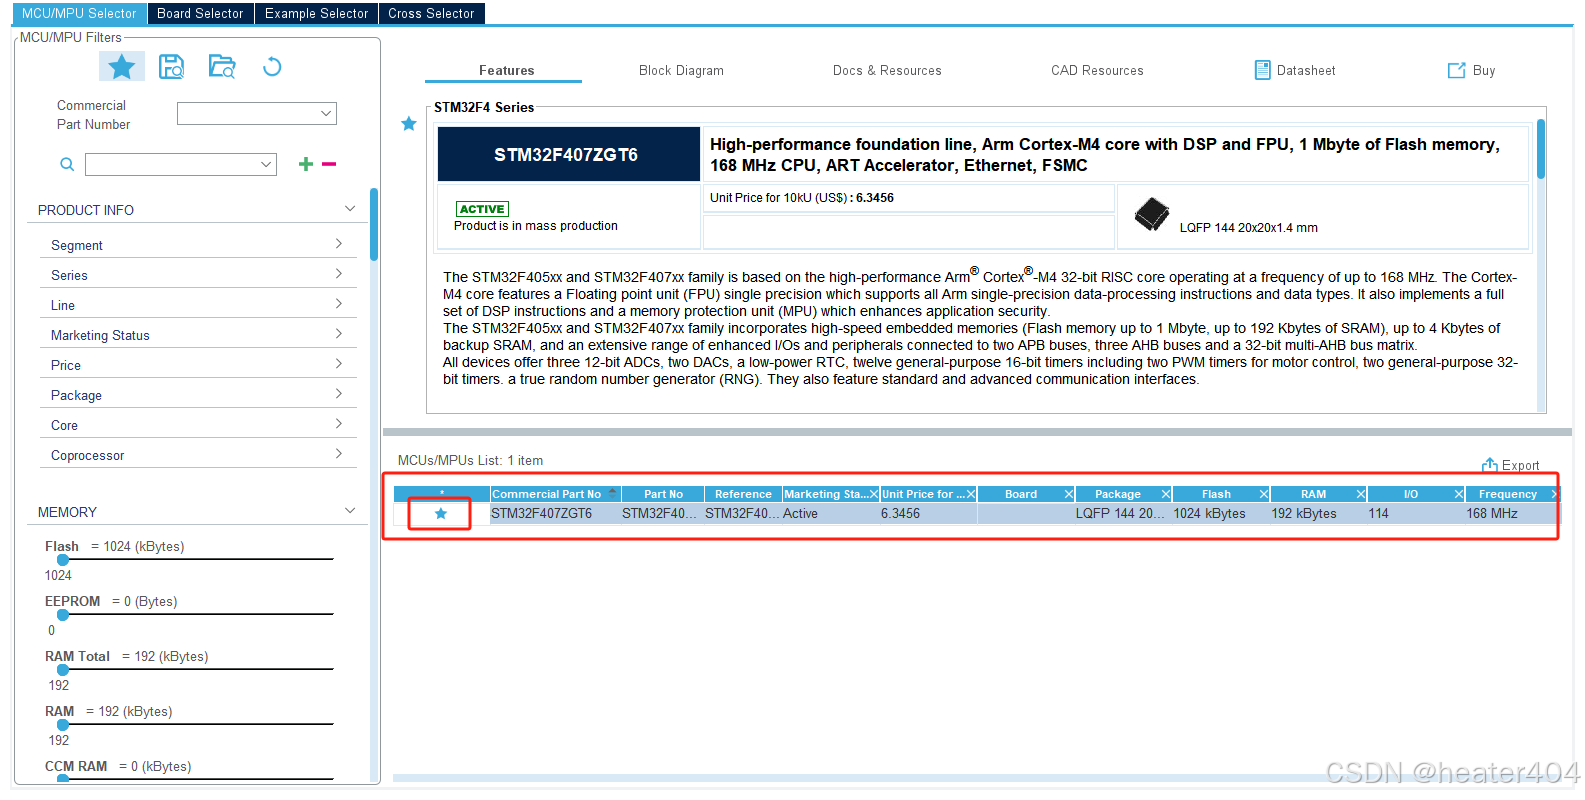This screenshot has width=1585, height=800.
Task: Close the Flash column
Action: tap(1263, 494)
